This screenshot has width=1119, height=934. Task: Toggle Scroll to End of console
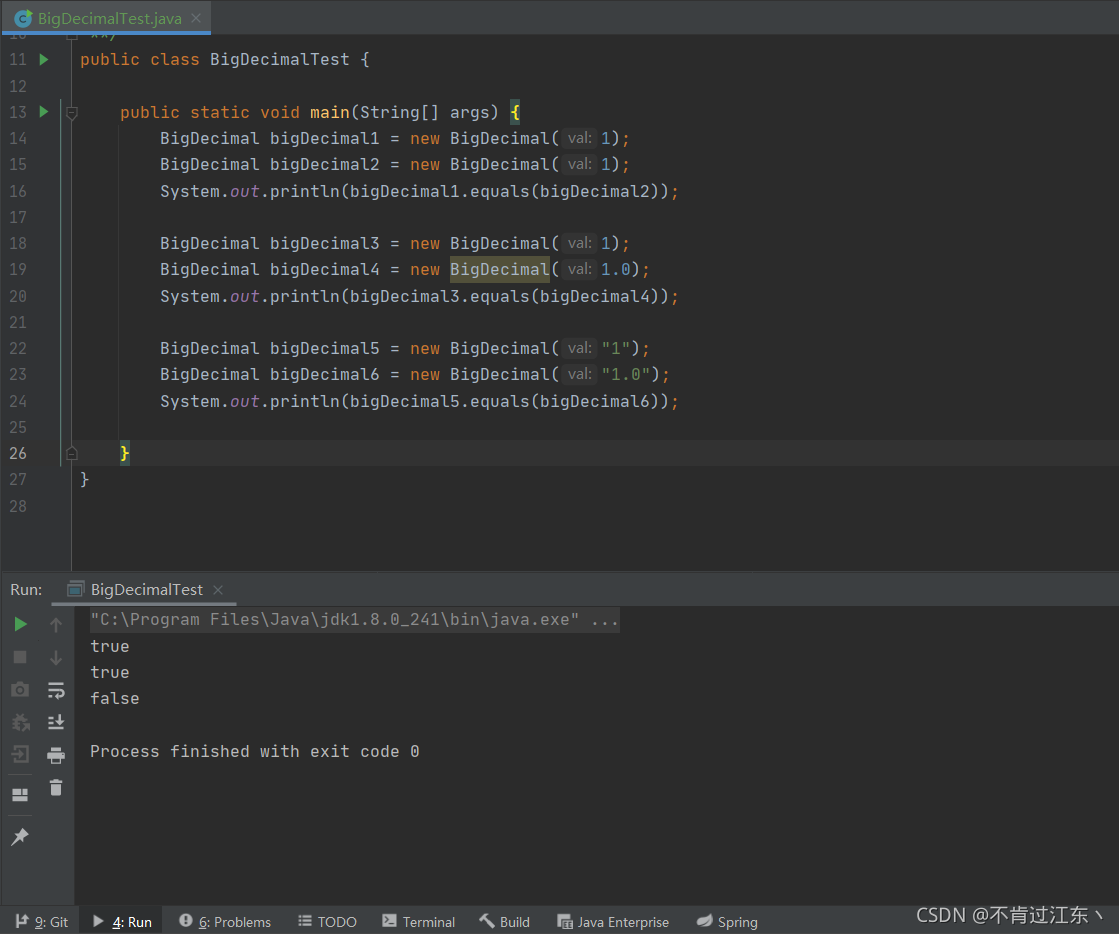[x=56, y=722]
